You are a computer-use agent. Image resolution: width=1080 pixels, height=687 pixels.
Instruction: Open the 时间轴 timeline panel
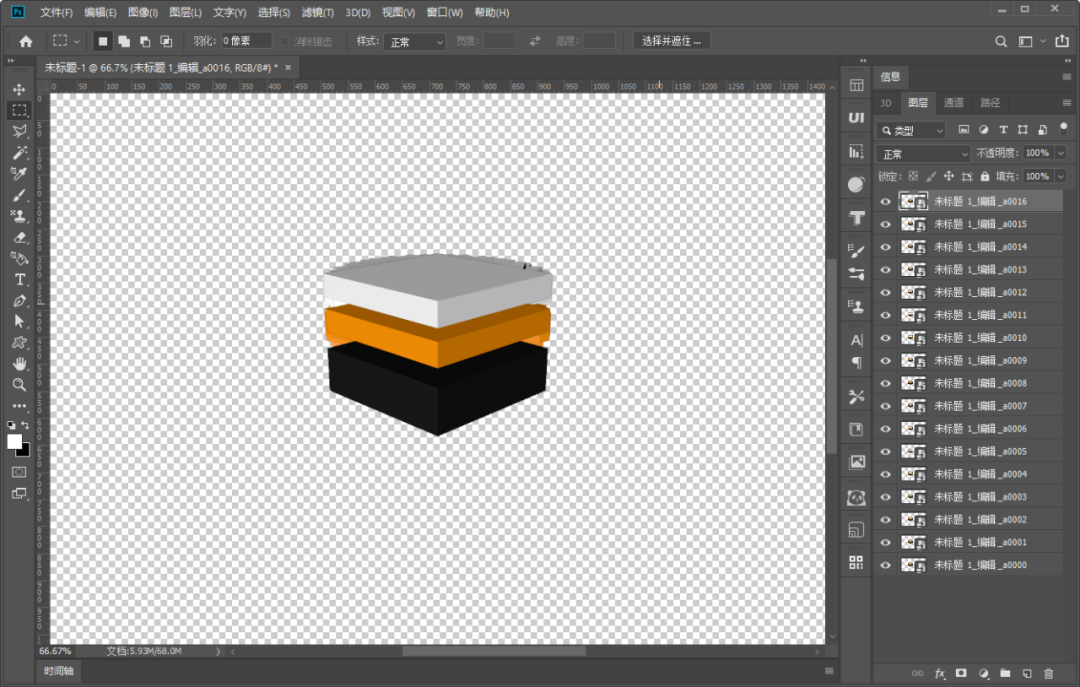58,673
